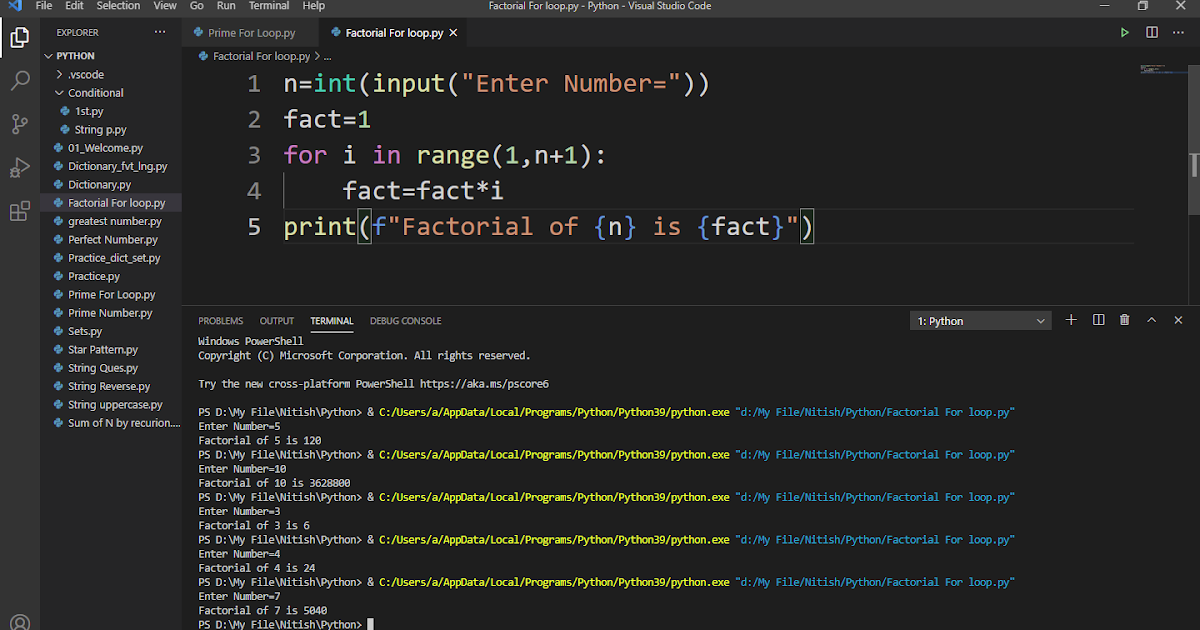Open Sum of N by recurion file

tap(110, 423)
